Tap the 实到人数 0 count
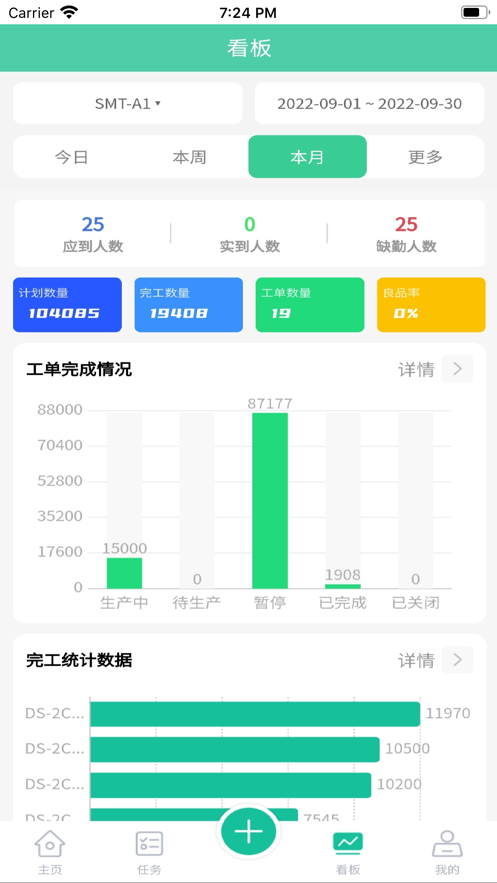Image resolution: width=497 pixels, height=883 pixels. click(x=249, y=234)
